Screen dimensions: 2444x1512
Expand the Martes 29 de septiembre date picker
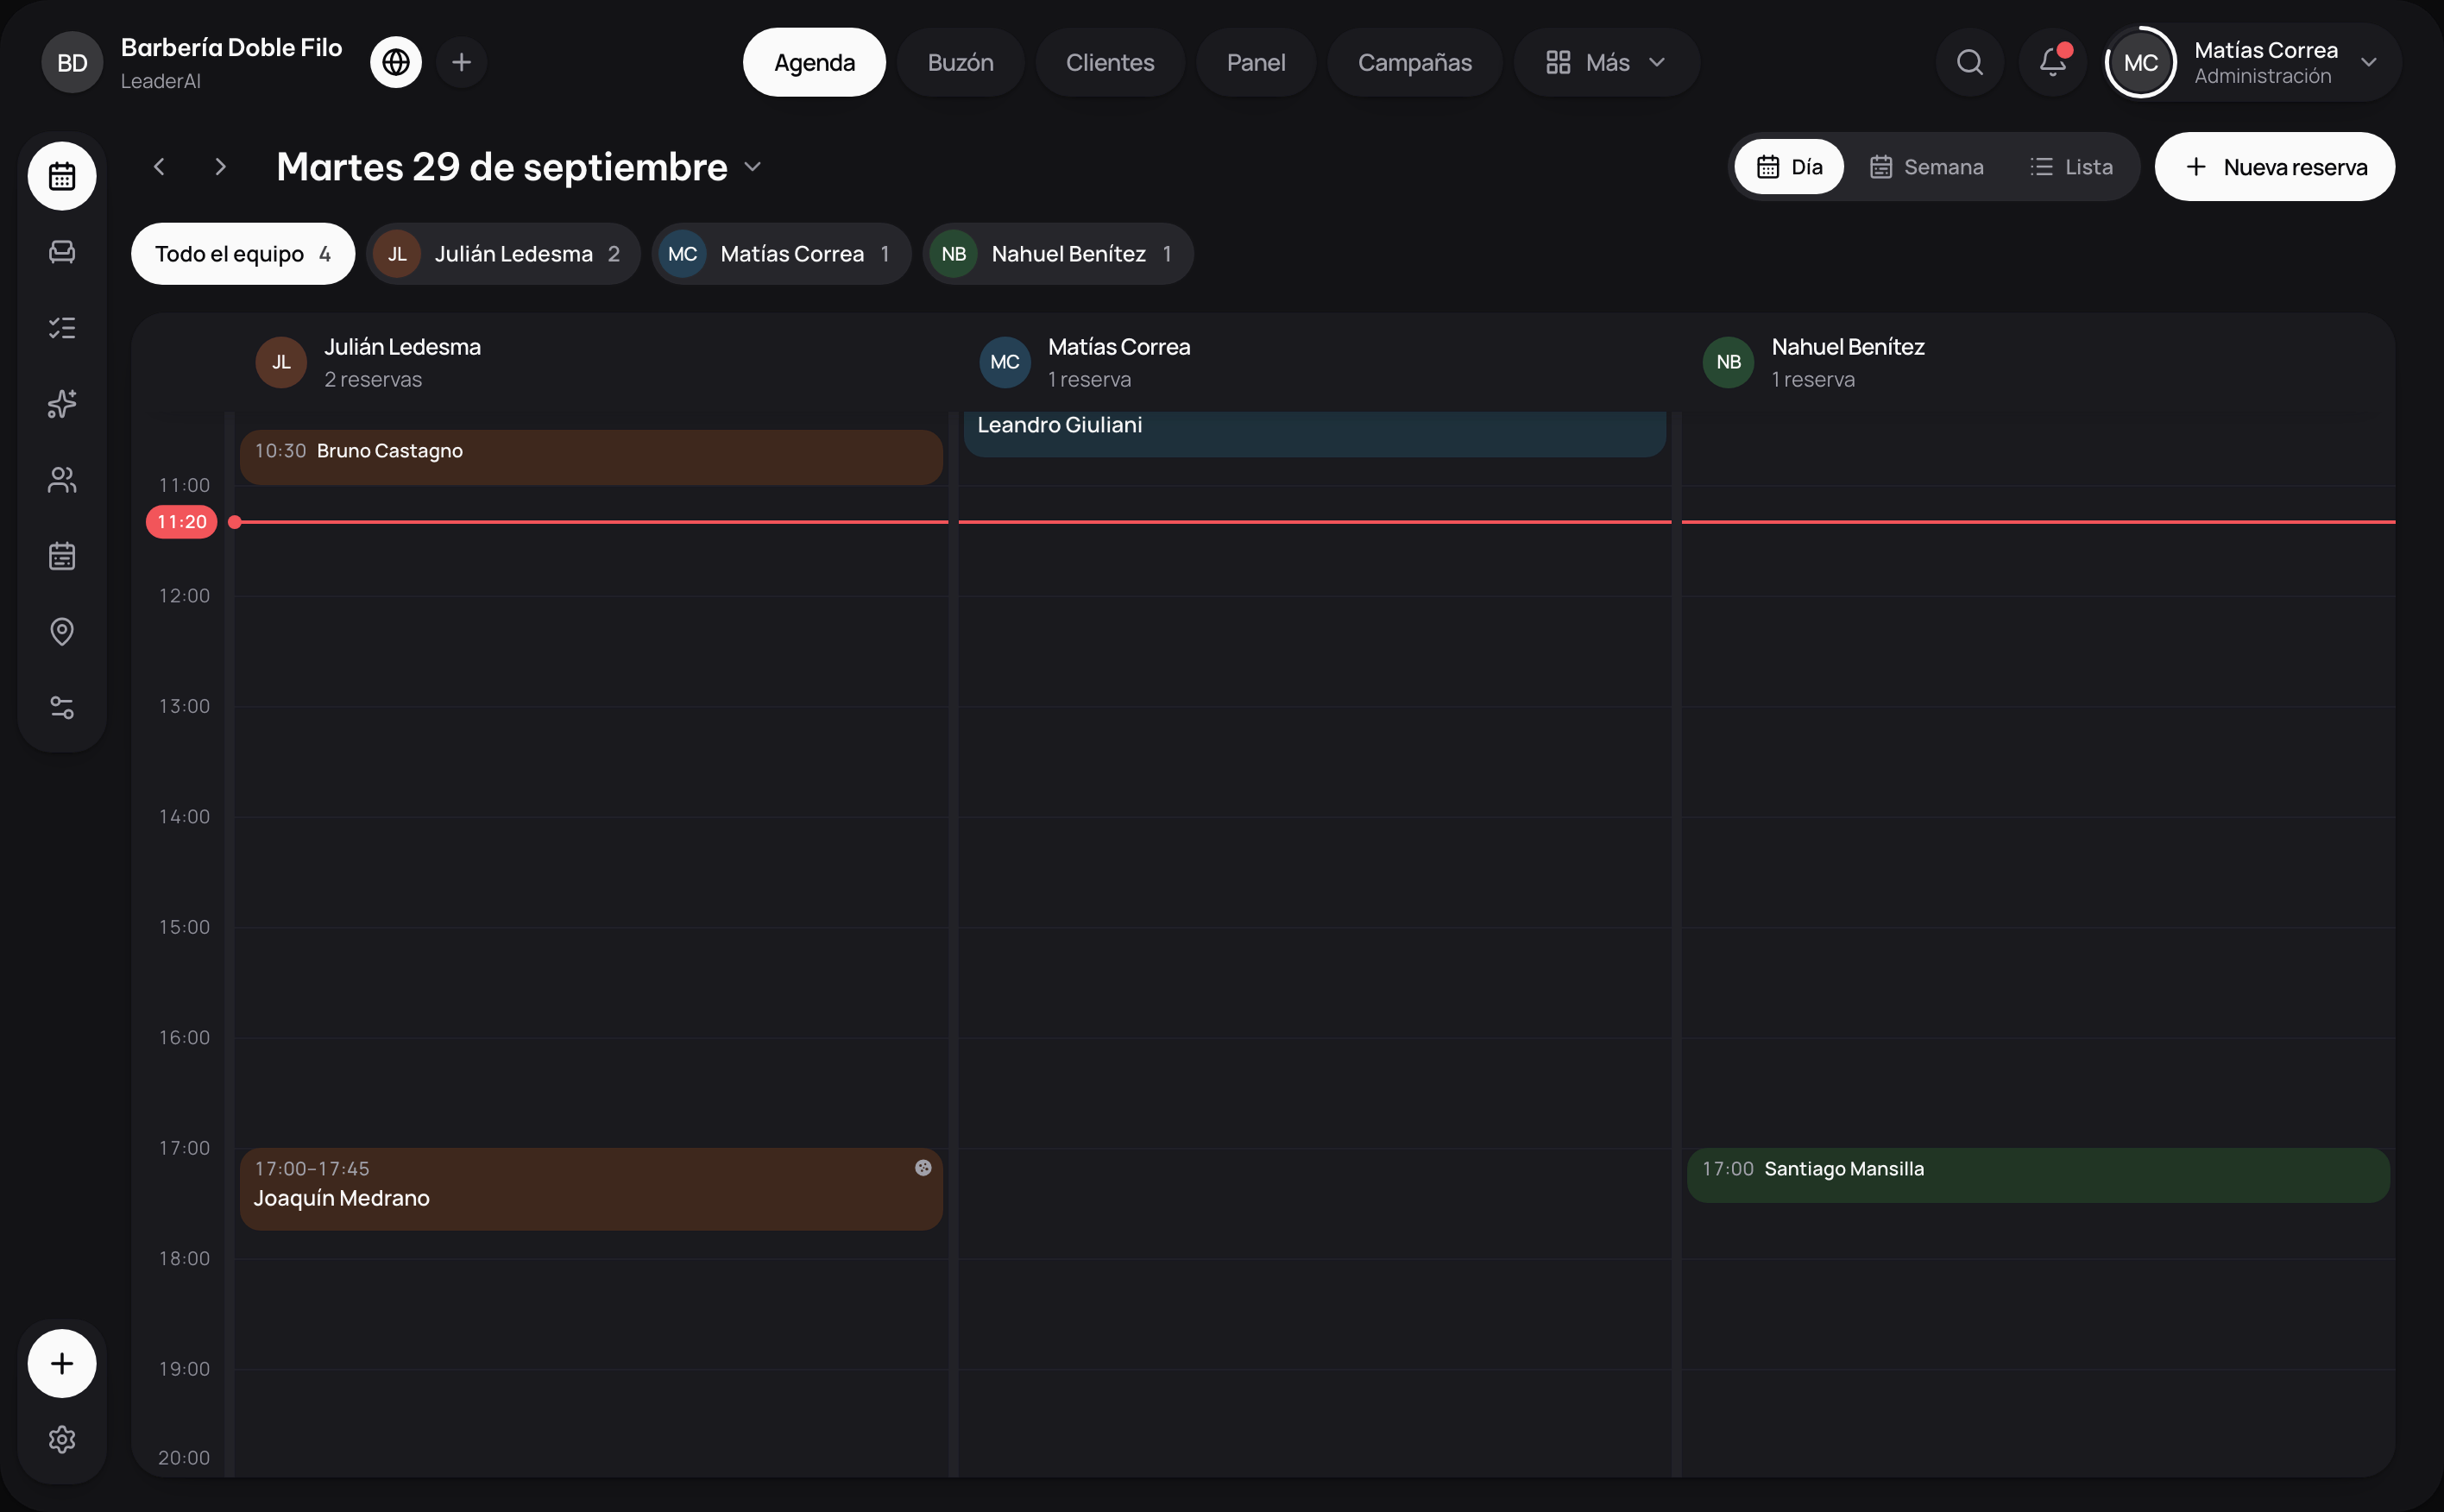(x=519, y=167)
